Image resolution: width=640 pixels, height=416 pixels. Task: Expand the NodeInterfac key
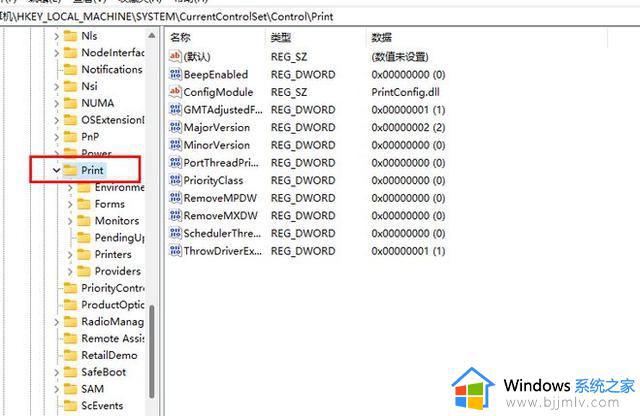point(56,53)
